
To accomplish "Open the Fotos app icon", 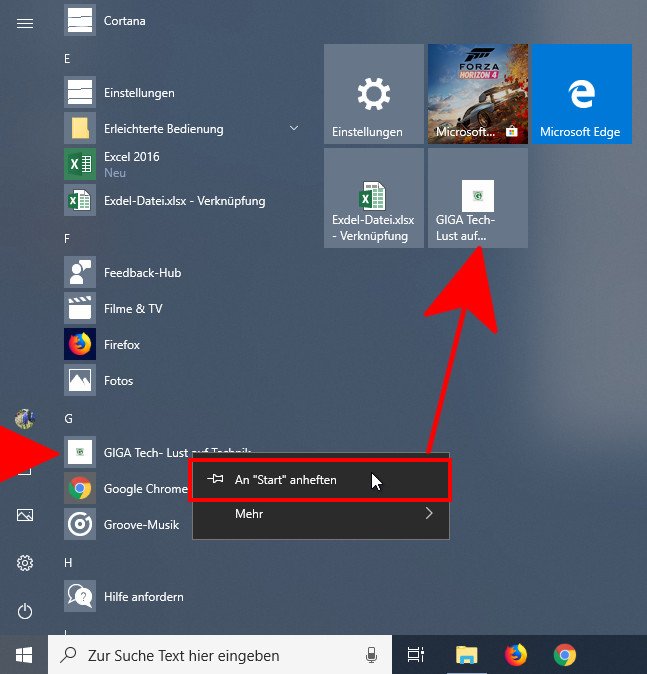I will point(80,380).
